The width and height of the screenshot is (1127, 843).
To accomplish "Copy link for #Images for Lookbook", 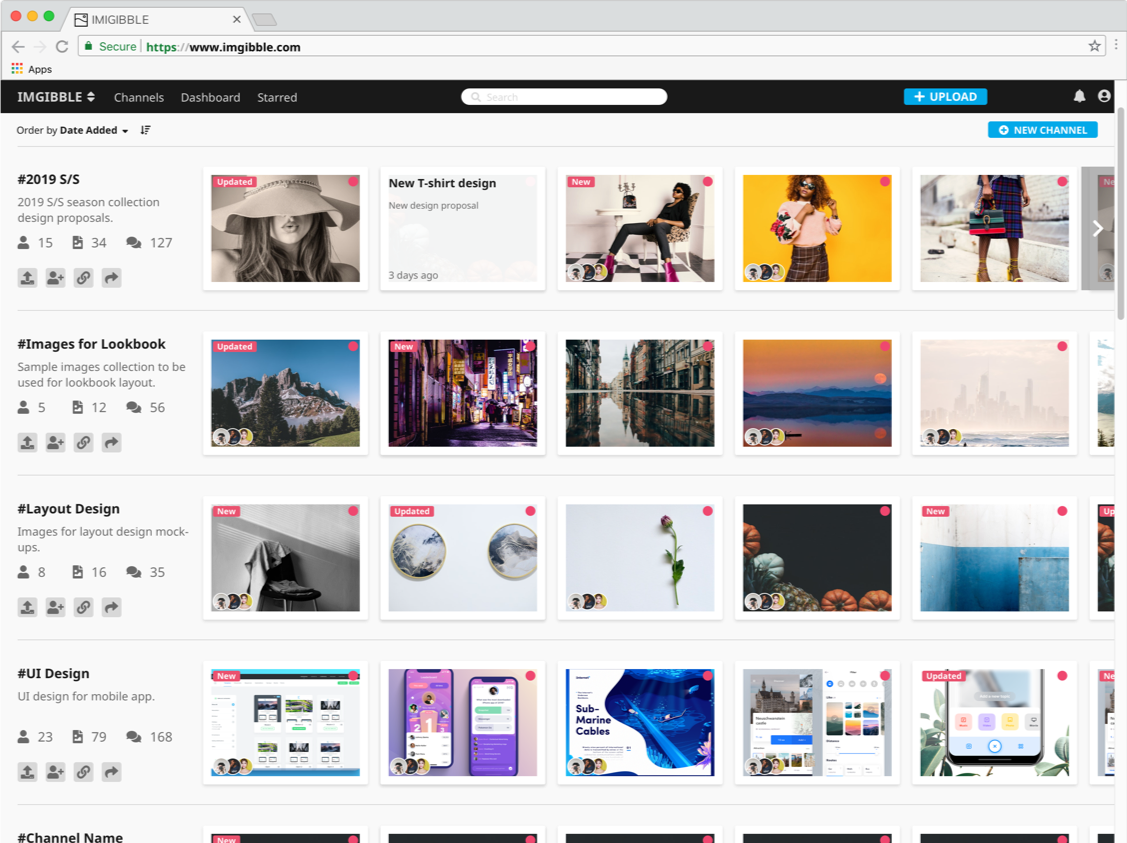I will pos(83,442).
